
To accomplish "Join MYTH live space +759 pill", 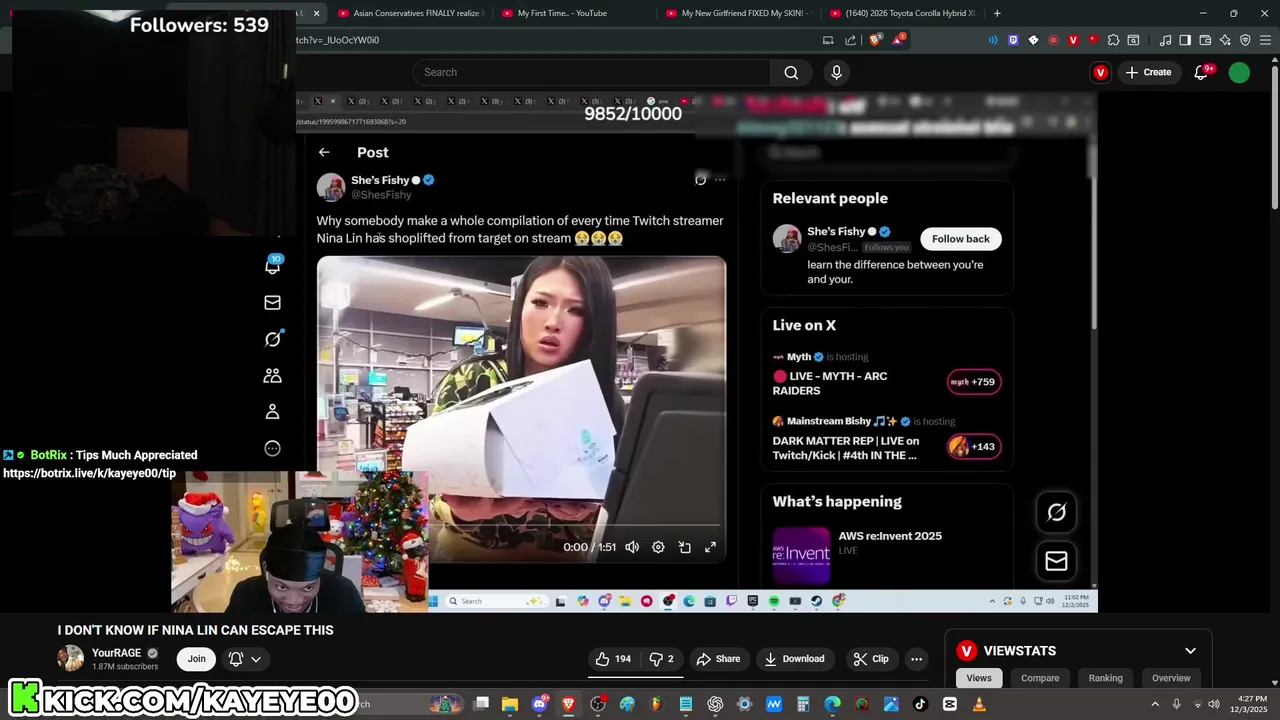I will pos(974,382).
